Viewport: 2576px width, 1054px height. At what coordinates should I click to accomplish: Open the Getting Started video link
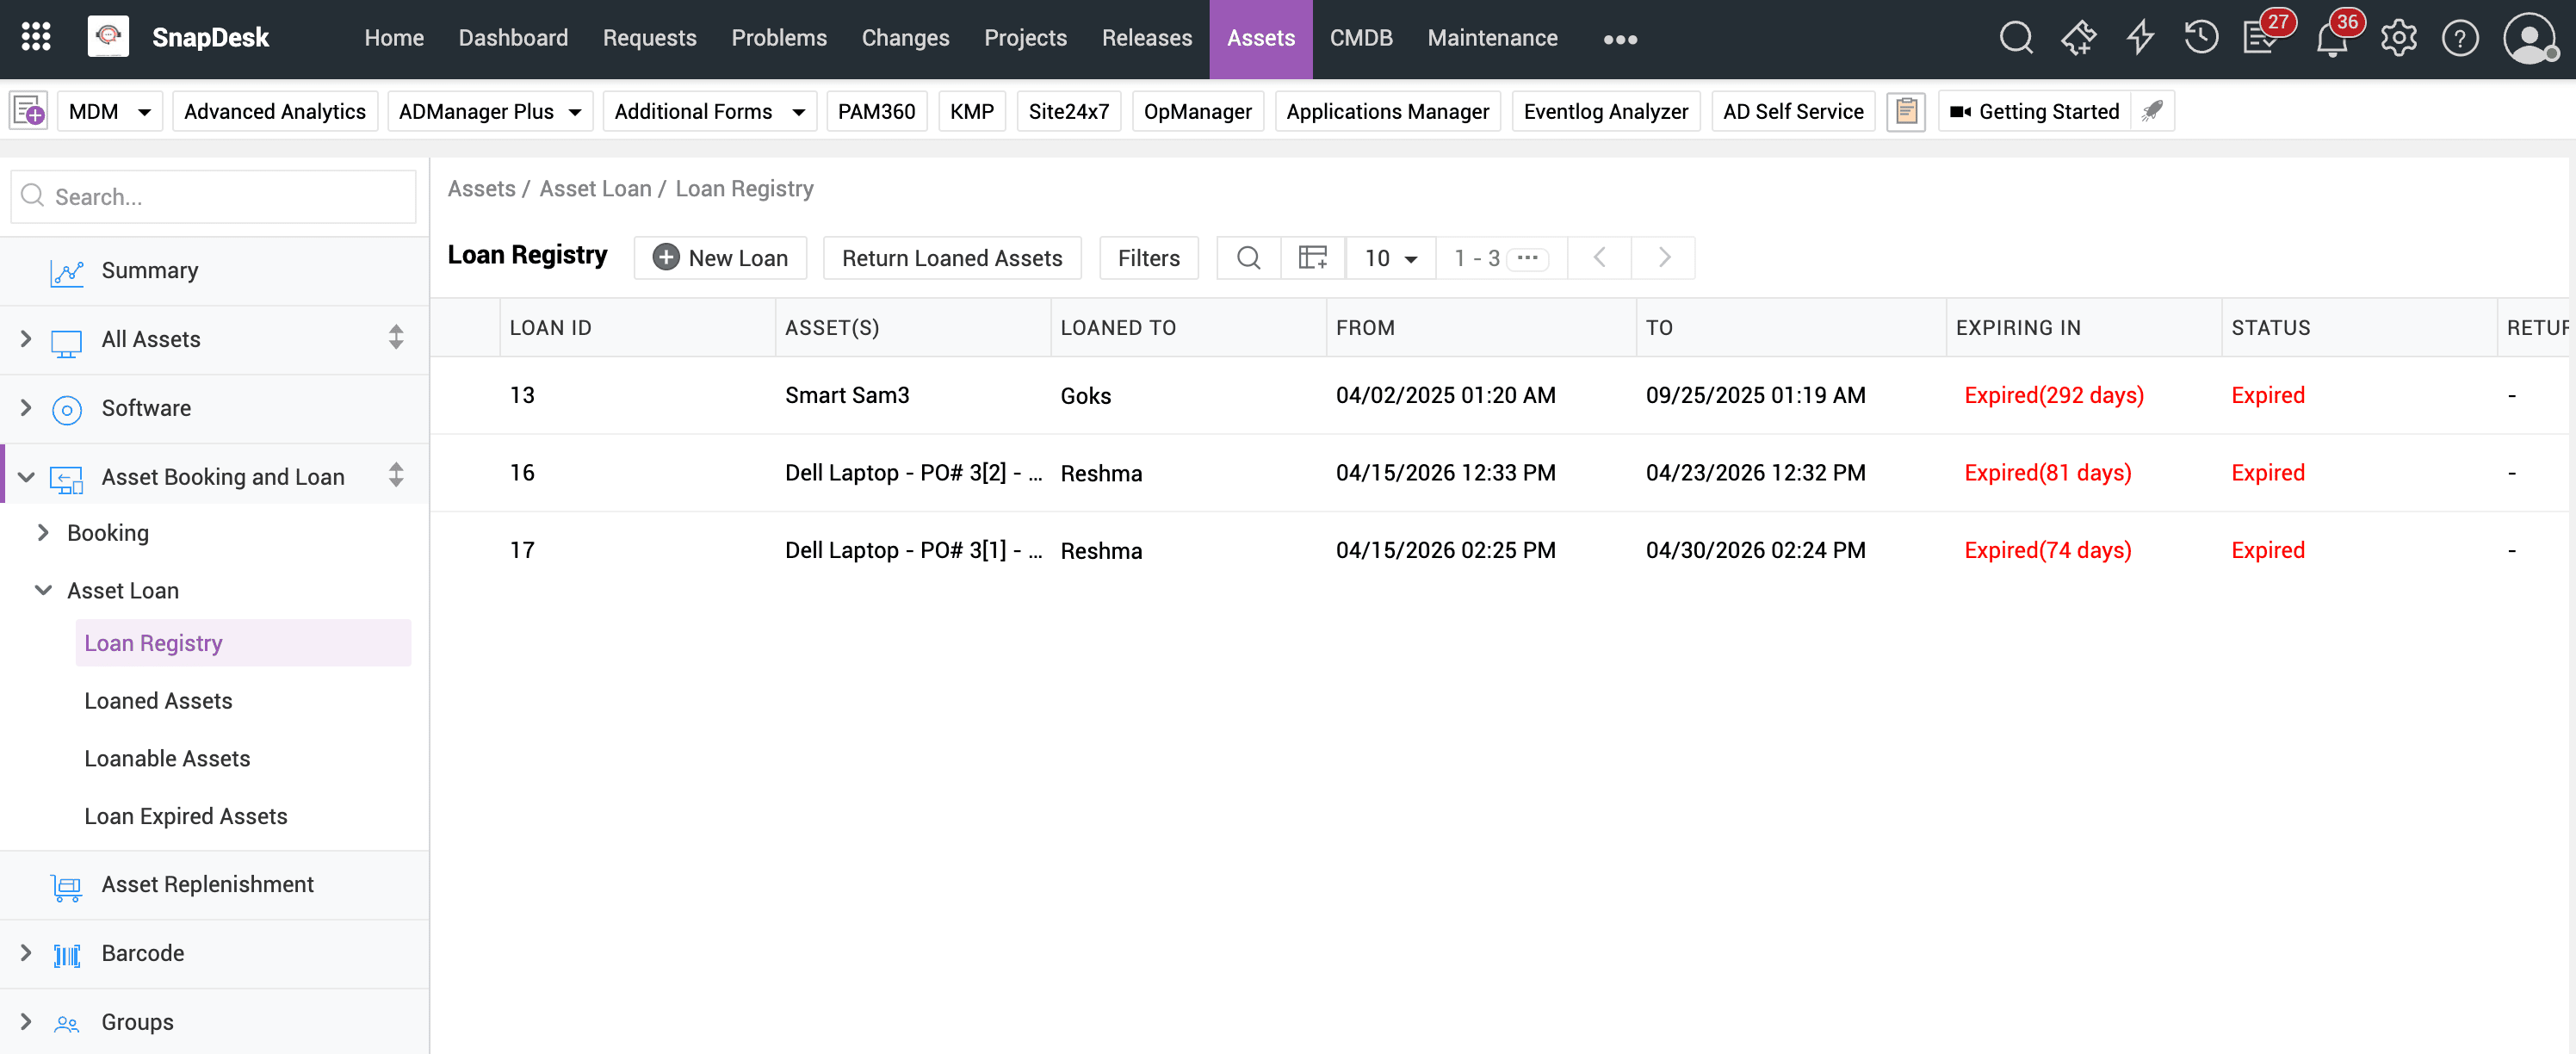click(2034, 111)
